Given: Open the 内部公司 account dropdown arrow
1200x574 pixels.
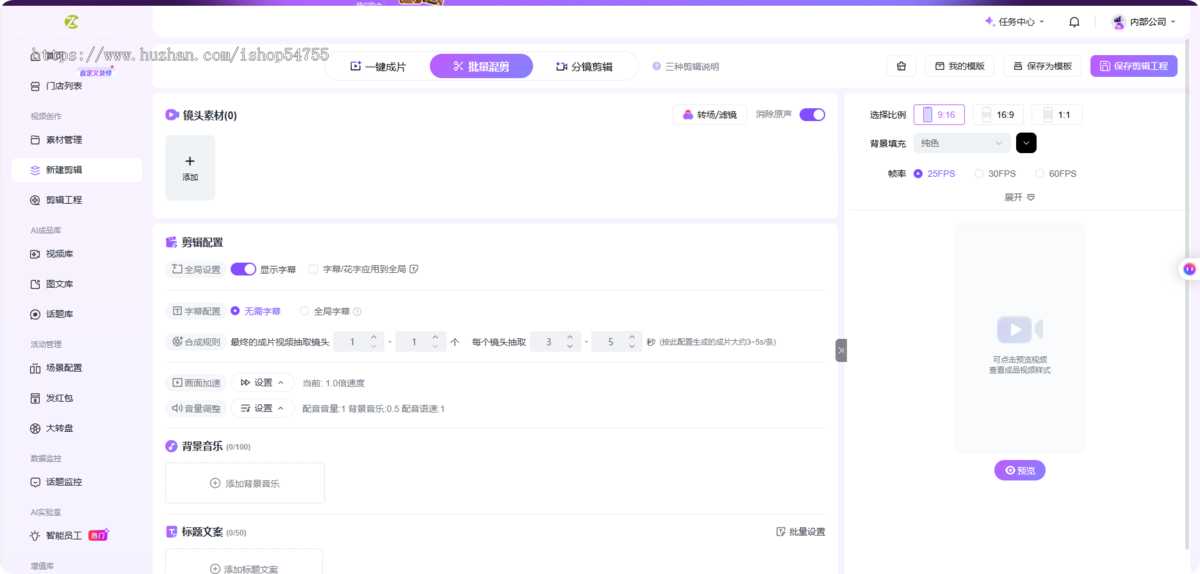Looking at the screenshot, I should (1173, 22).
